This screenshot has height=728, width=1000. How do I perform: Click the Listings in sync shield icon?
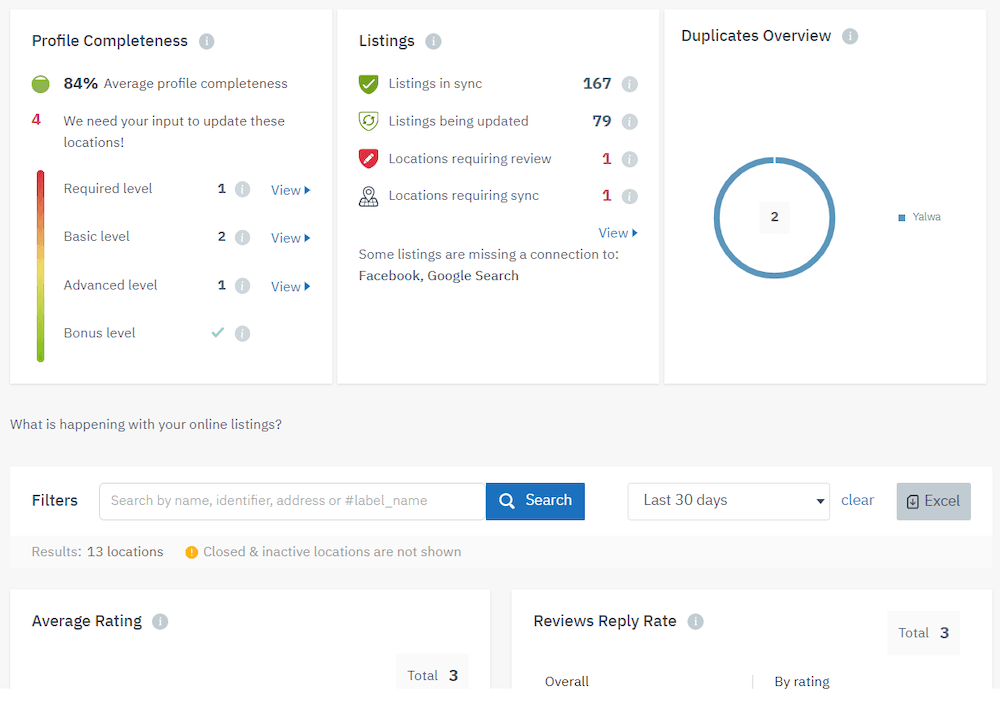pyautogui.click(x=368, y=84)
